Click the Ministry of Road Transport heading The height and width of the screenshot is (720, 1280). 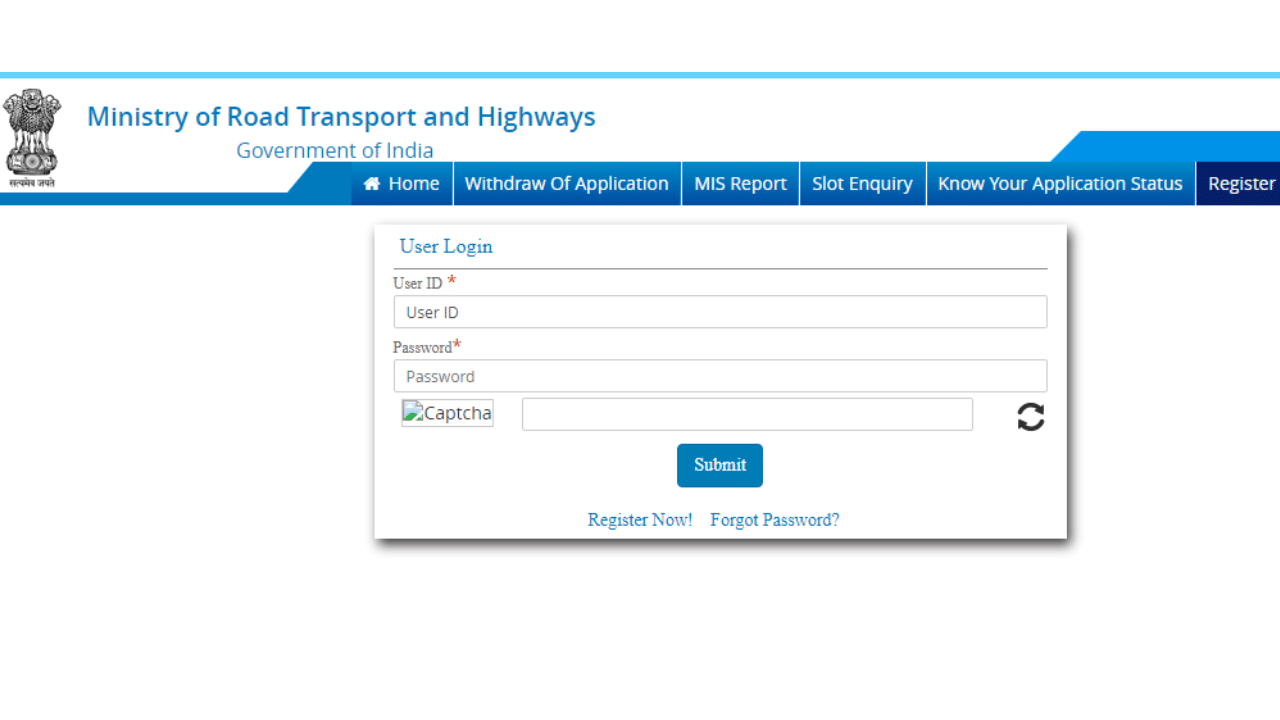coord(341,116)
